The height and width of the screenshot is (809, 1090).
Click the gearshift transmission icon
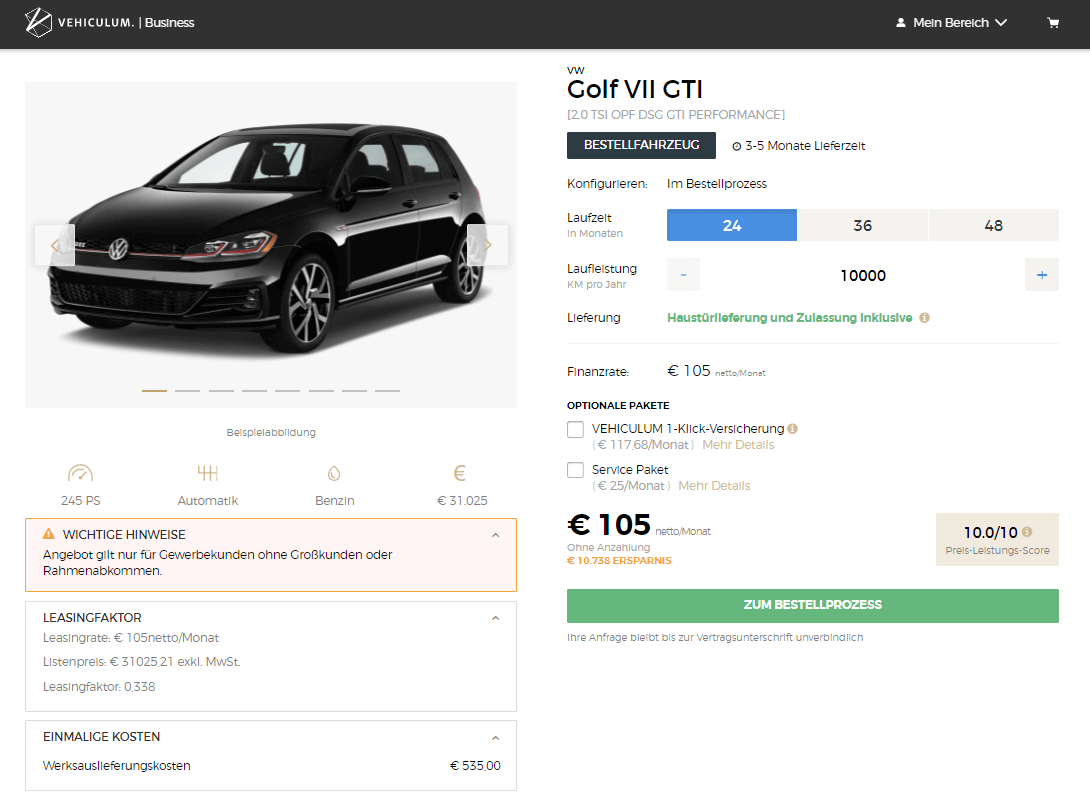208,473
